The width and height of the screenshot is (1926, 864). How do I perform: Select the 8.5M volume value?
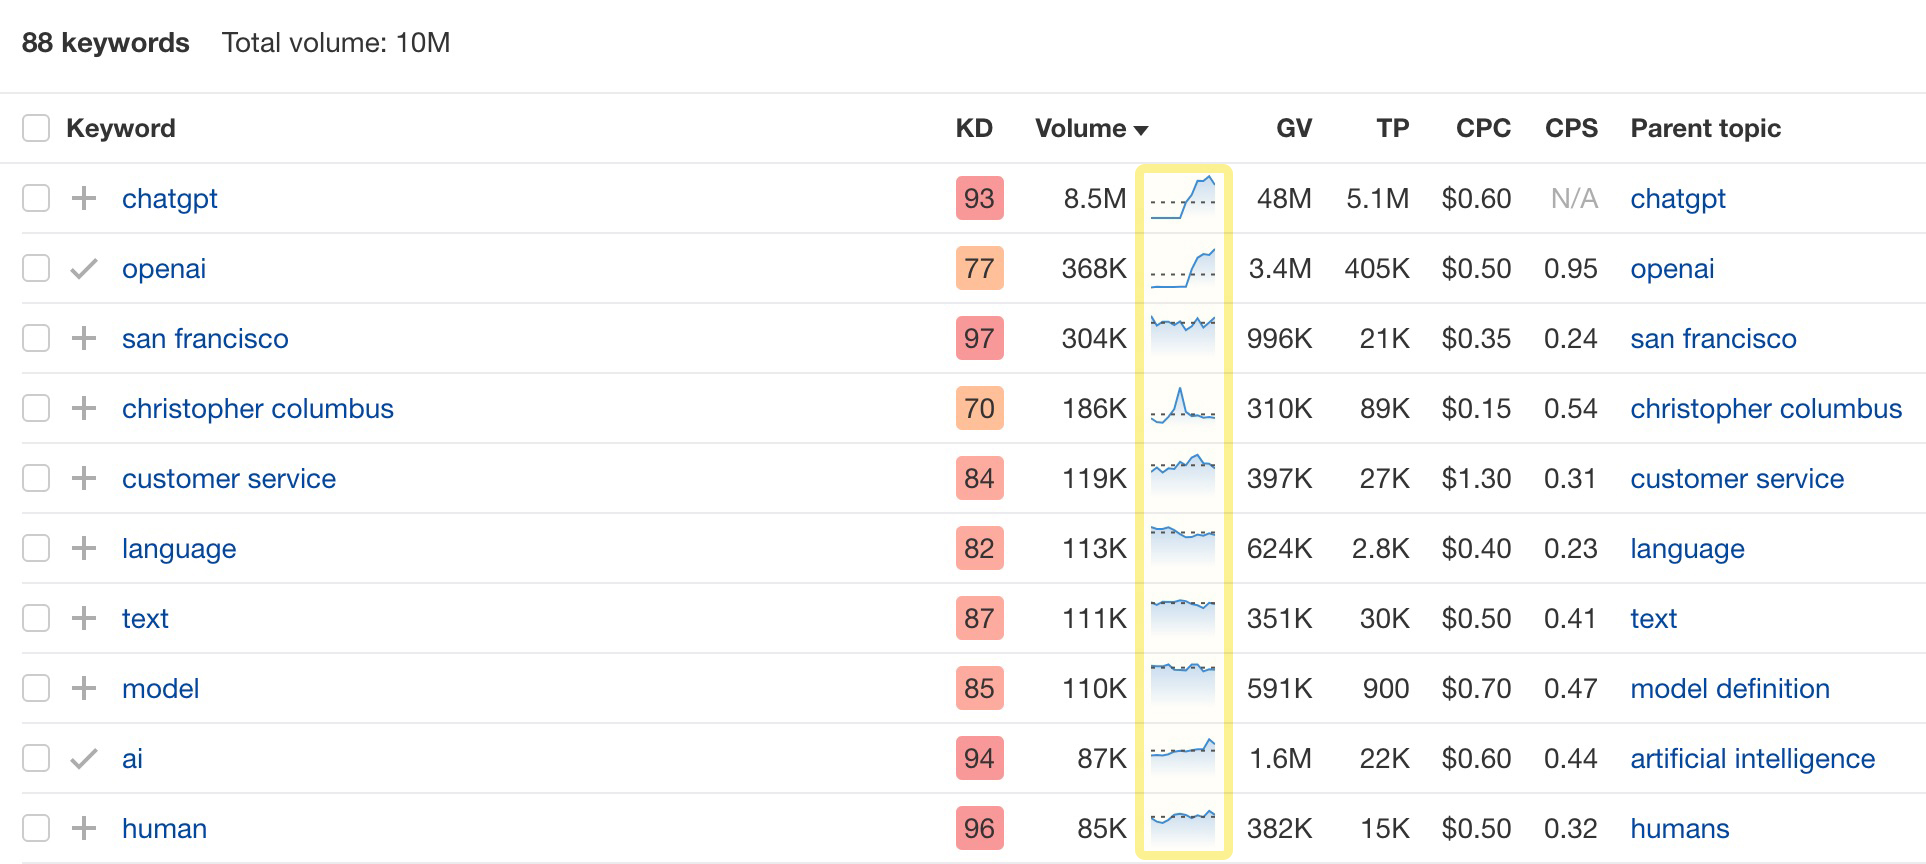point(1095,198)
